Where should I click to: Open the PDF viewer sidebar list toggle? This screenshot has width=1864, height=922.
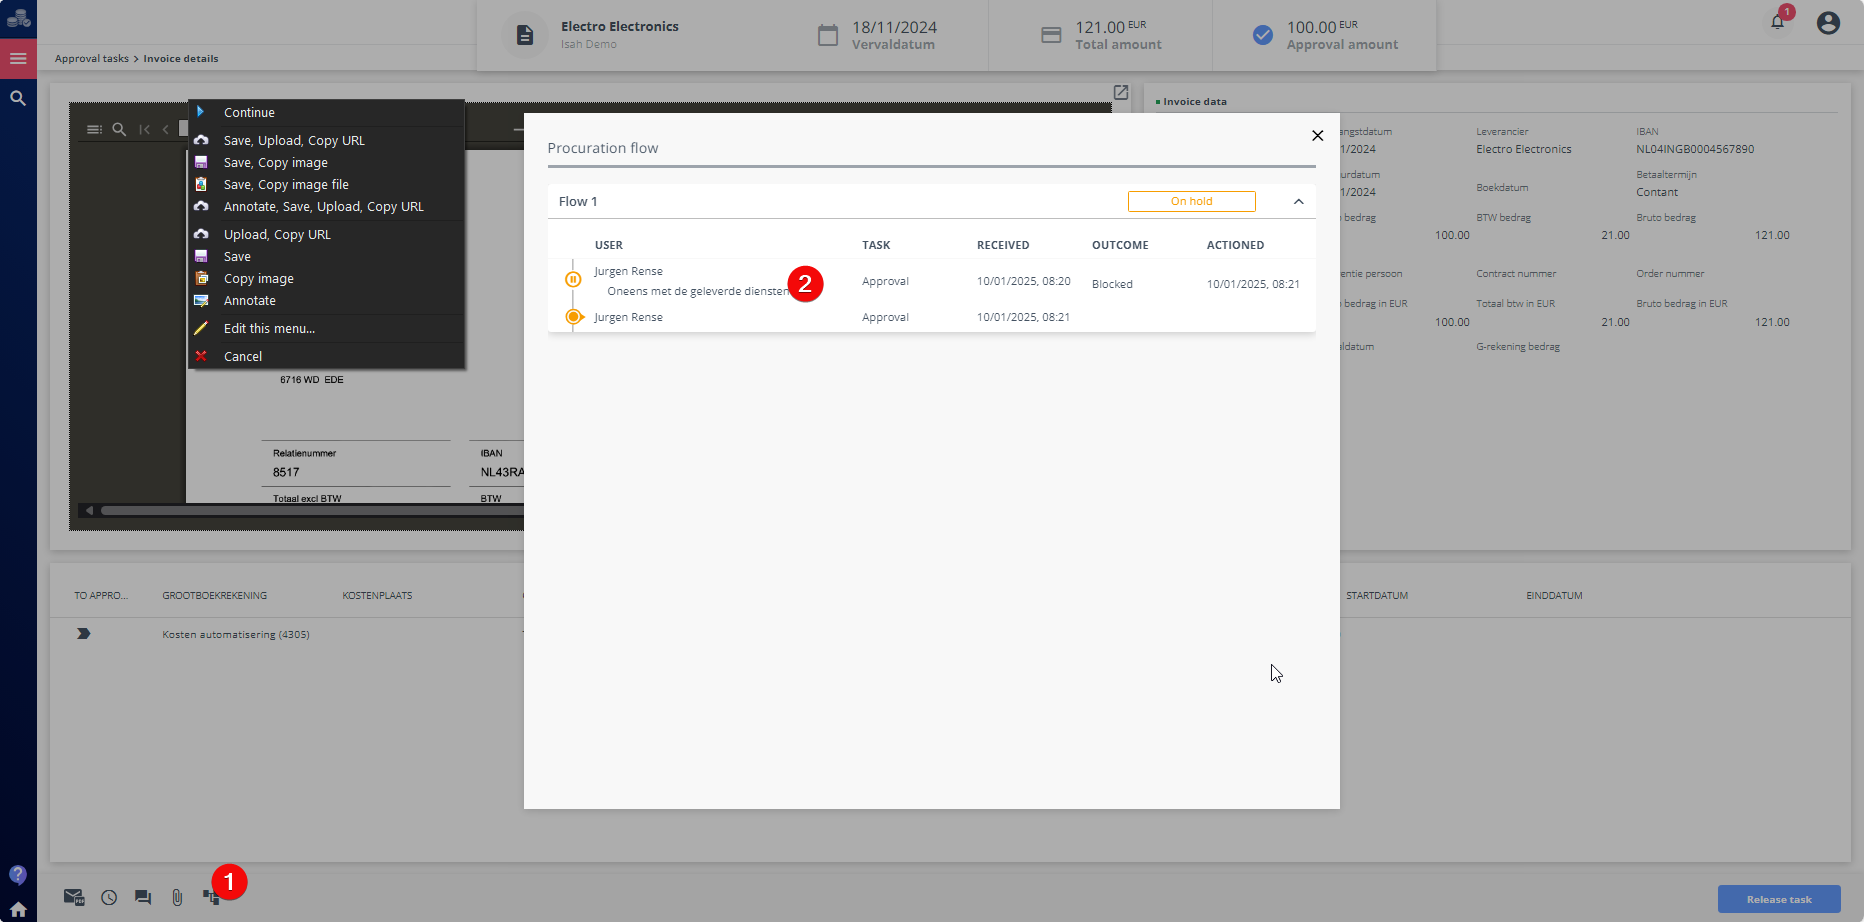tap(94, 129)
